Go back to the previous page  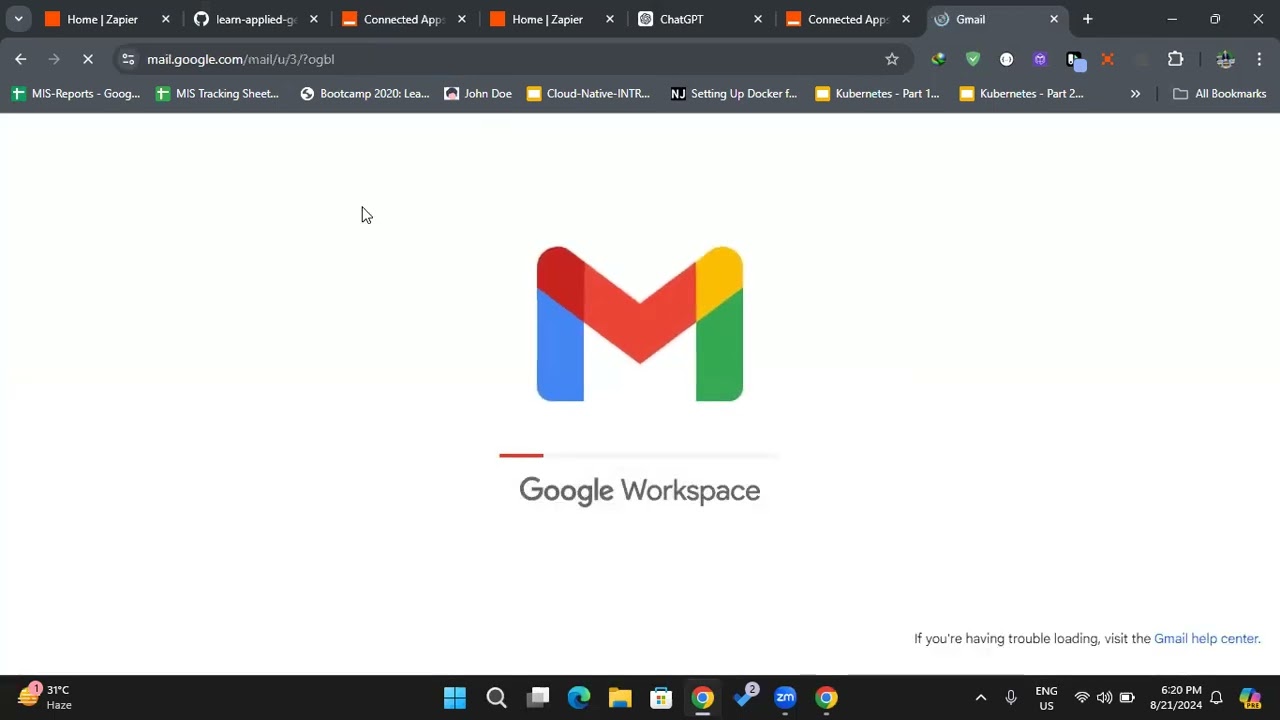click(x=21, y=59)
